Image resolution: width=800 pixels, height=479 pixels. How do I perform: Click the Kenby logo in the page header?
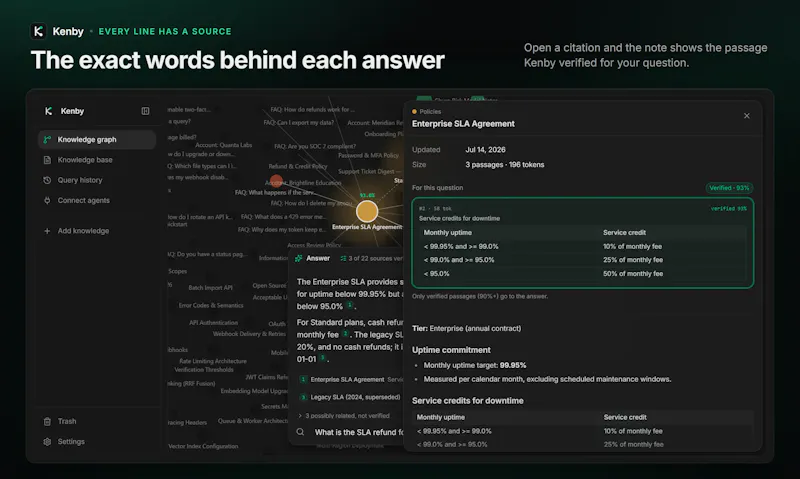38,31
